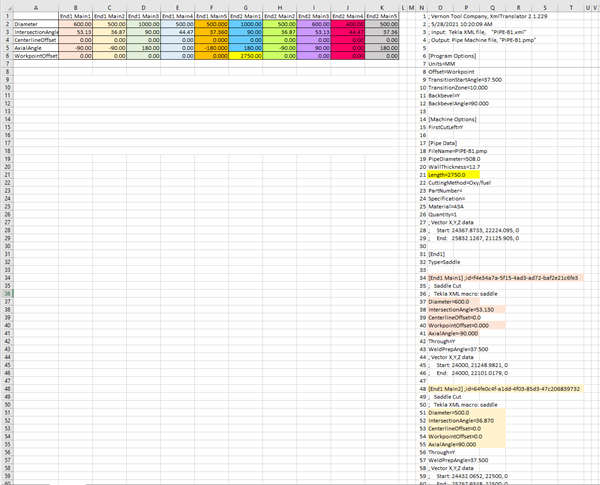Select entire column F via its header
Viewport: 600px width, 485px height.
[212, 8]
